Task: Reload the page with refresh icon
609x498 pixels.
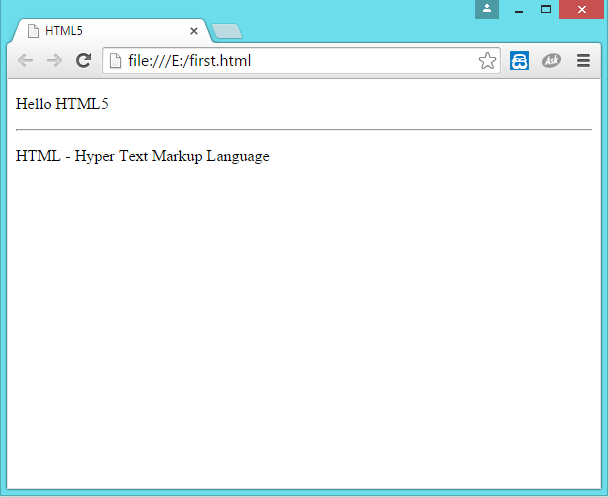Action: click(x=84, y=61)
